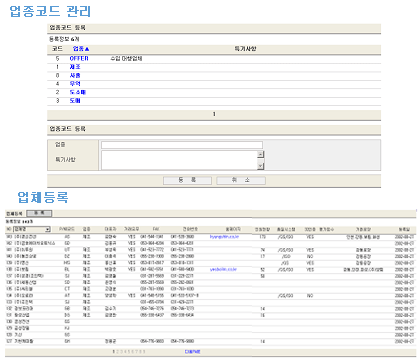420x363 pixels.
Task: Click the company name in row 142
Action: pos(35,243)
